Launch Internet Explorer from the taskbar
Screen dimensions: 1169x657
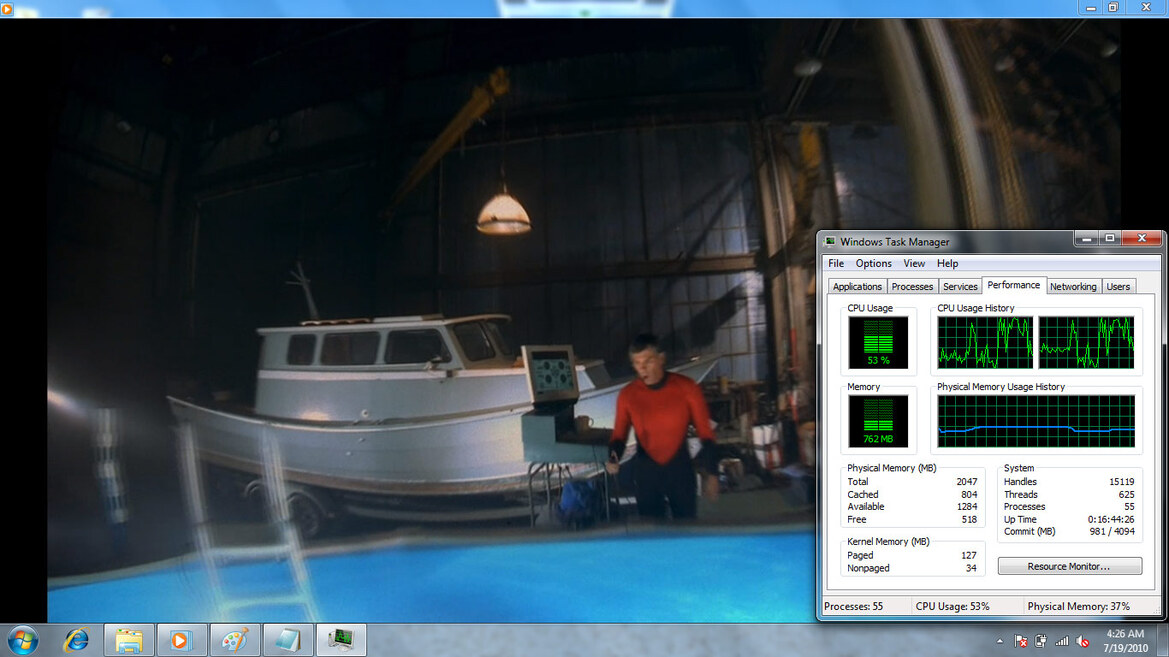(x=76, y=641)
